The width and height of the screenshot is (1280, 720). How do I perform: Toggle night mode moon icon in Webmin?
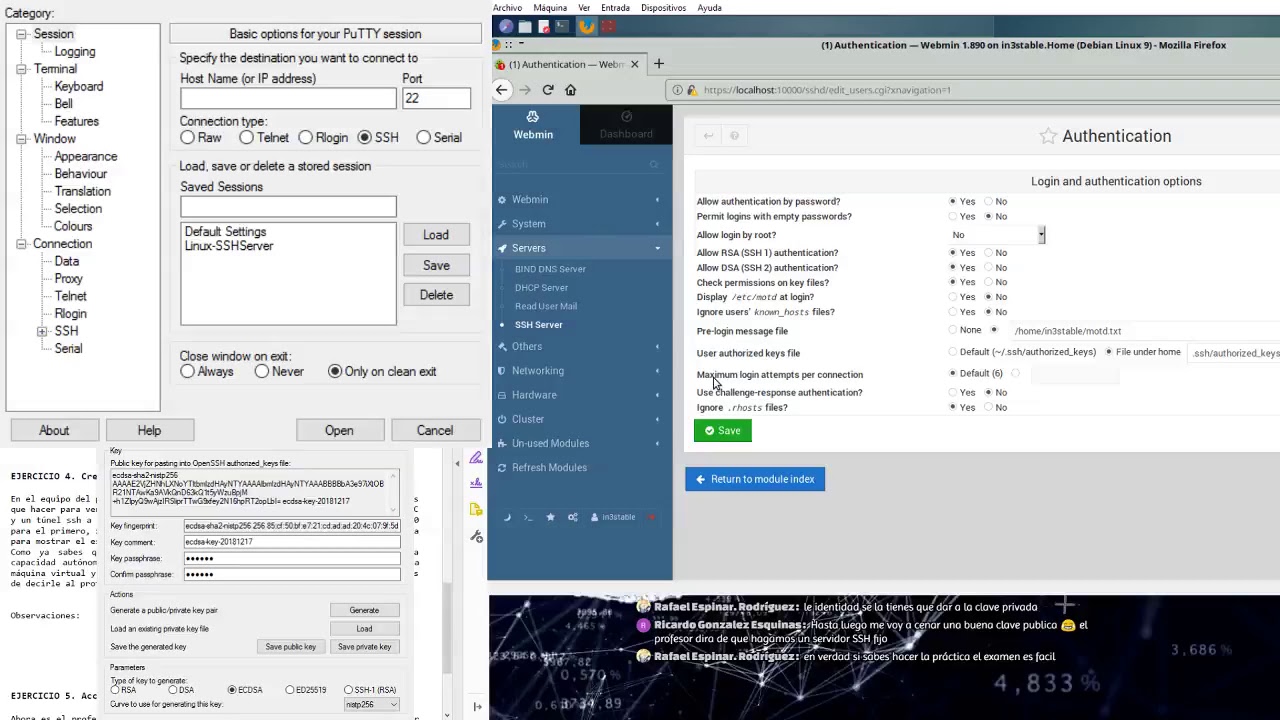click(507, 517)
